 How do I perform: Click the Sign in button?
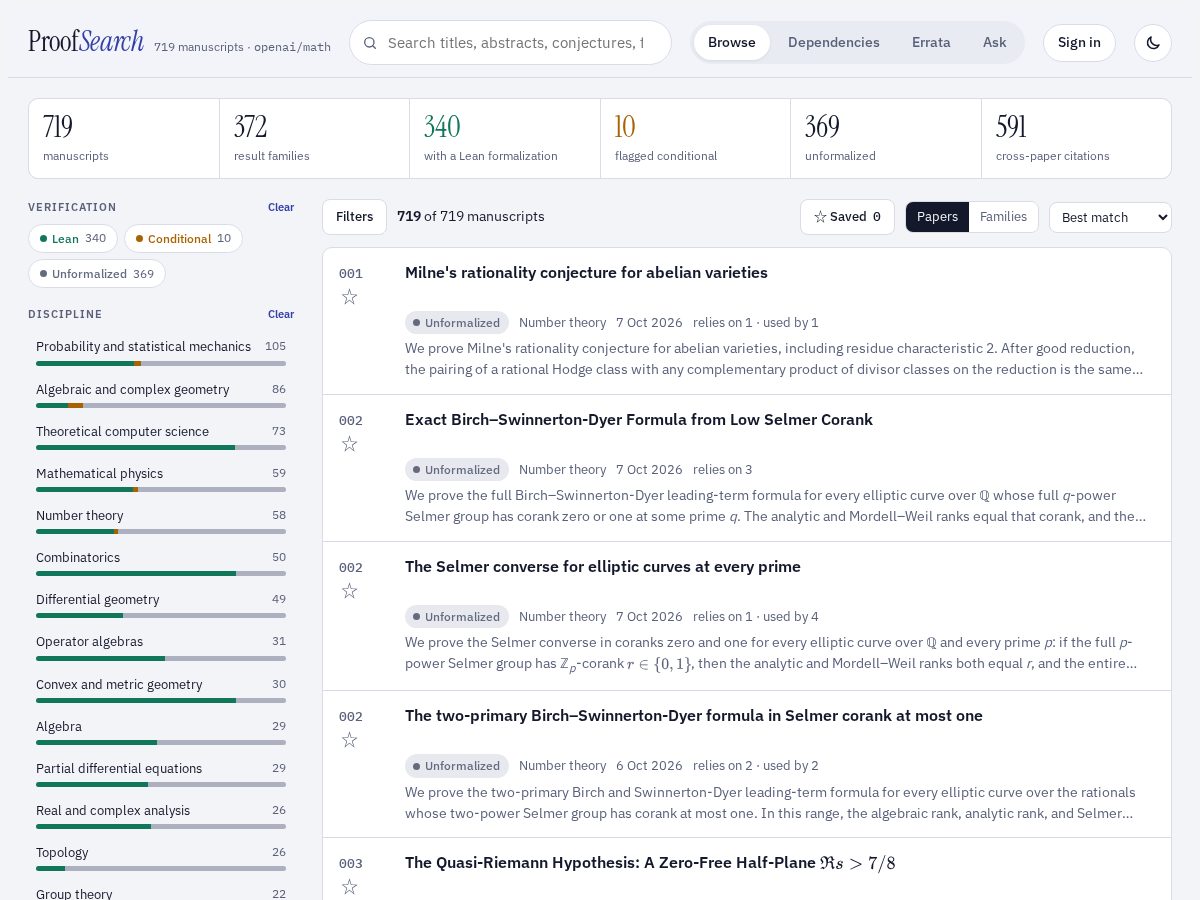coord(1079,43)
